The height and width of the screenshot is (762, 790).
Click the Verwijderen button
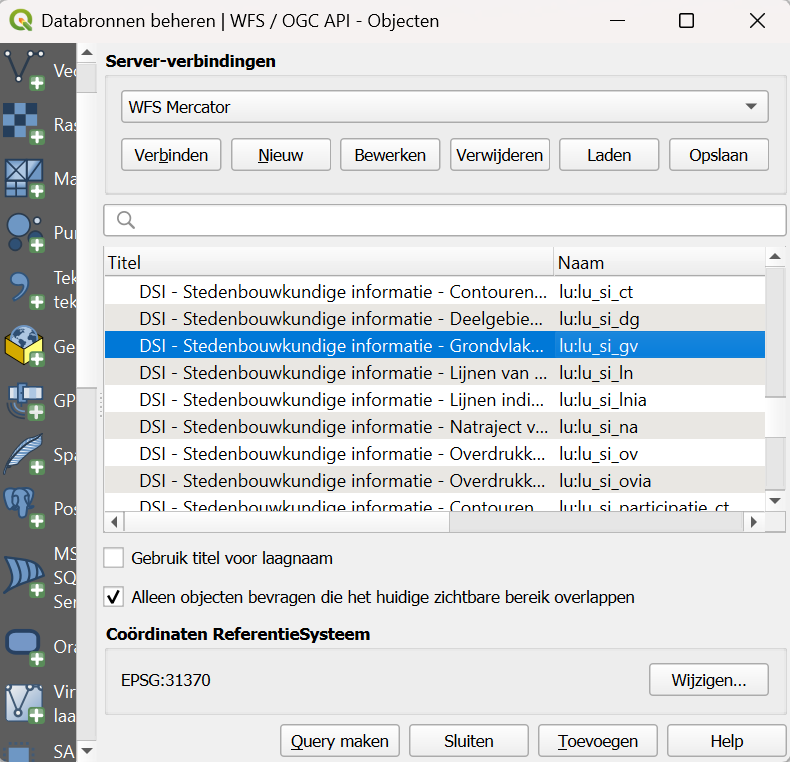click(500, 155)
